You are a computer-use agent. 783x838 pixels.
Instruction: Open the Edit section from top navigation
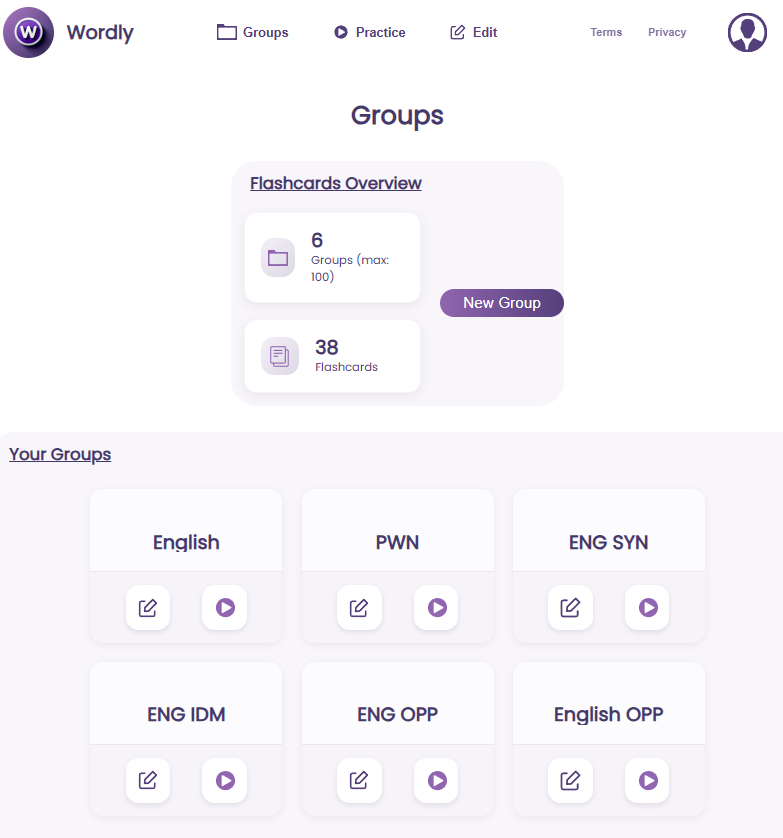(473, 32)
